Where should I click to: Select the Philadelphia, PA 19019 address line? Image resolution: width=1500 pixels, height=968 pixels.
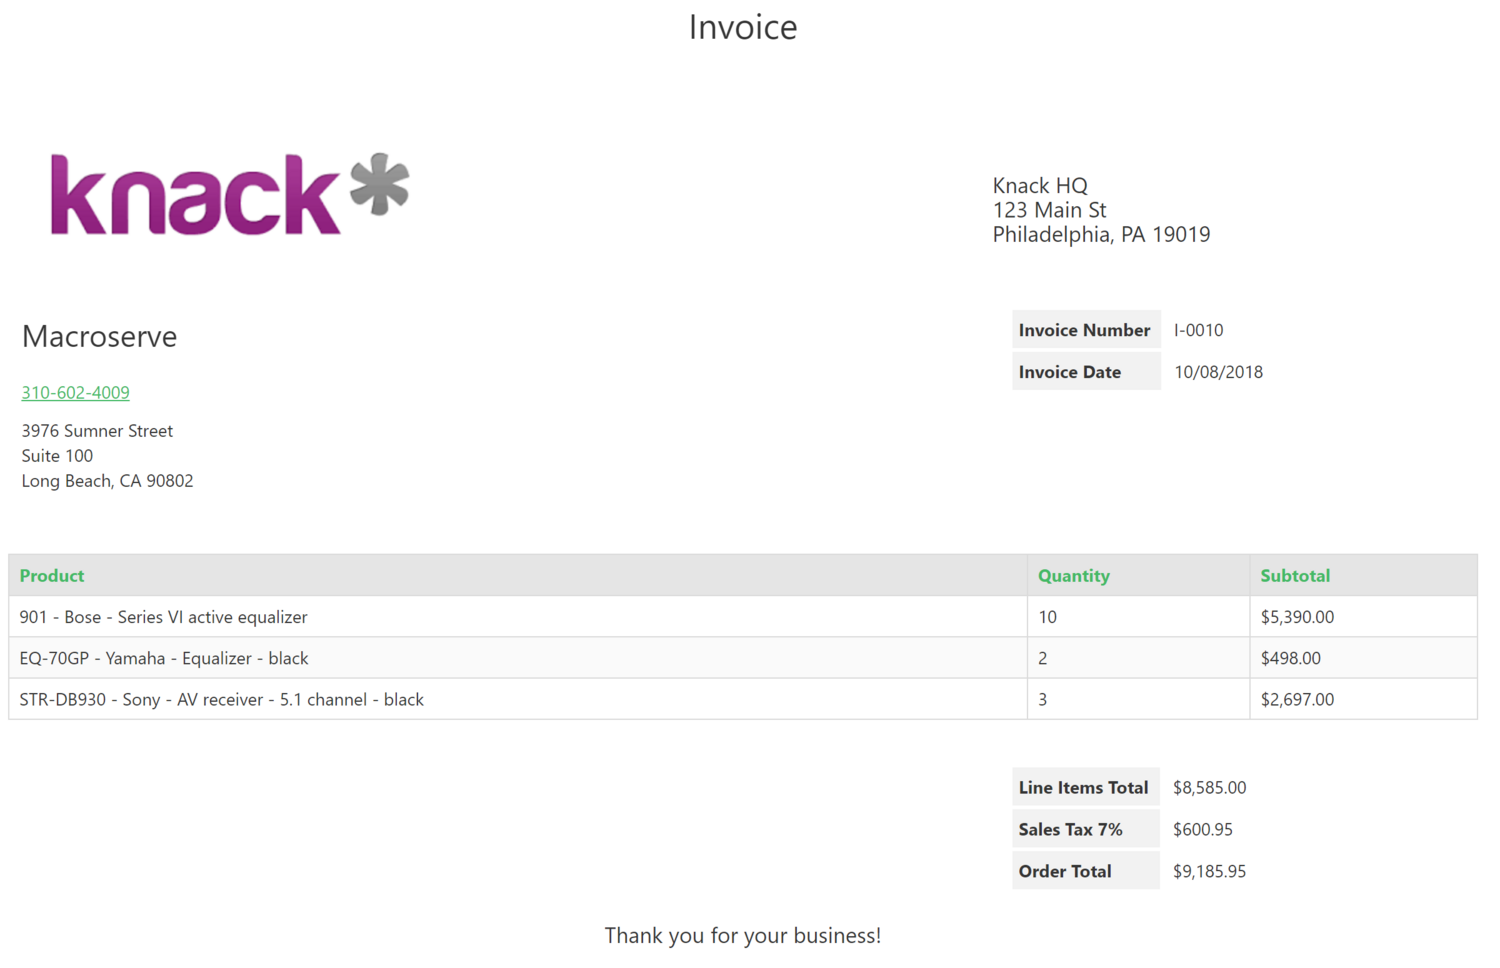[x=1101, y=234]
